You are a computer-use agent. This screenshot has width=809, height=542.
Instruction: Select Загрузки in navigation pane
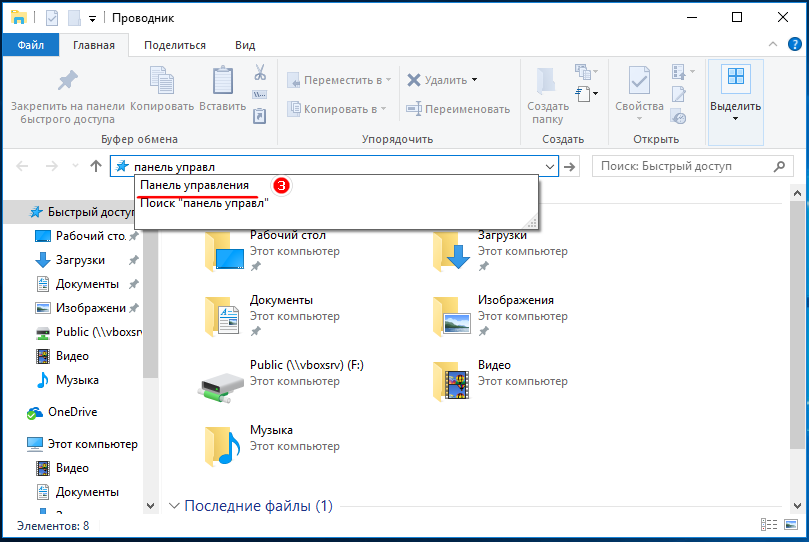[80, 260]
